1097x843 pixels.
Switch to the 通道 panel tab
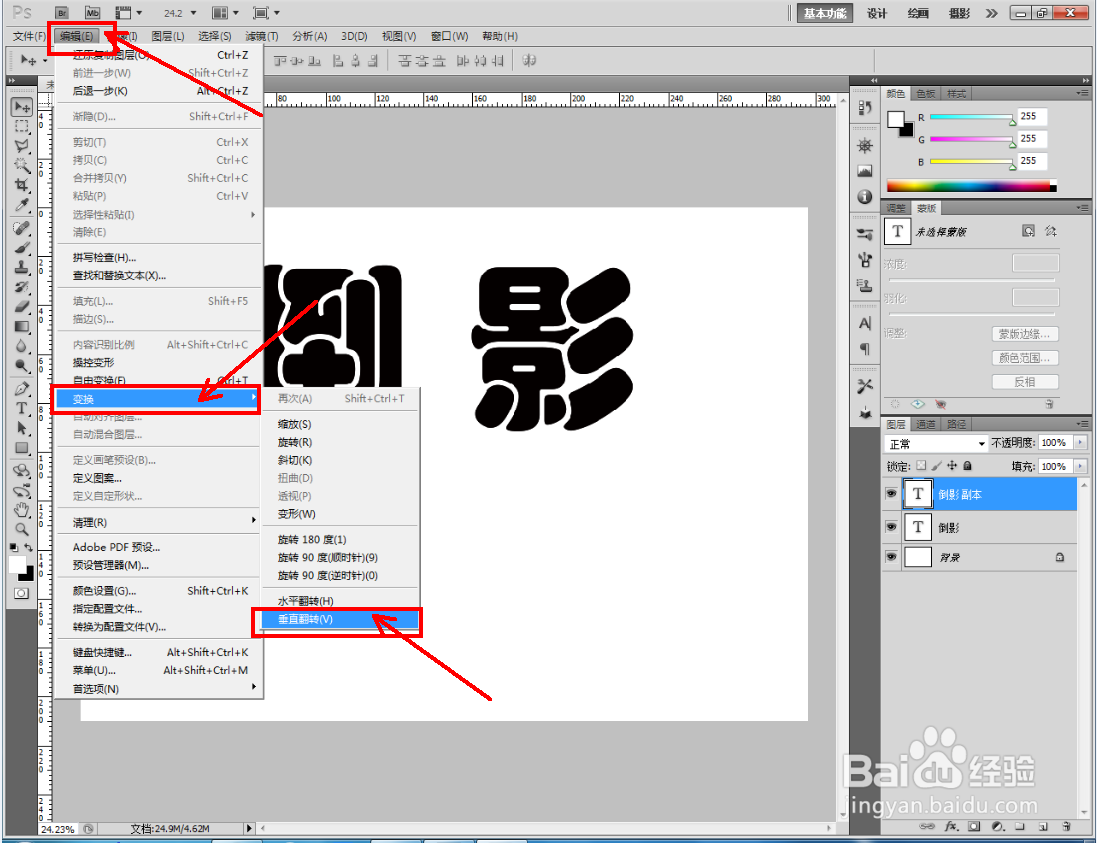(x=927, y=424)
